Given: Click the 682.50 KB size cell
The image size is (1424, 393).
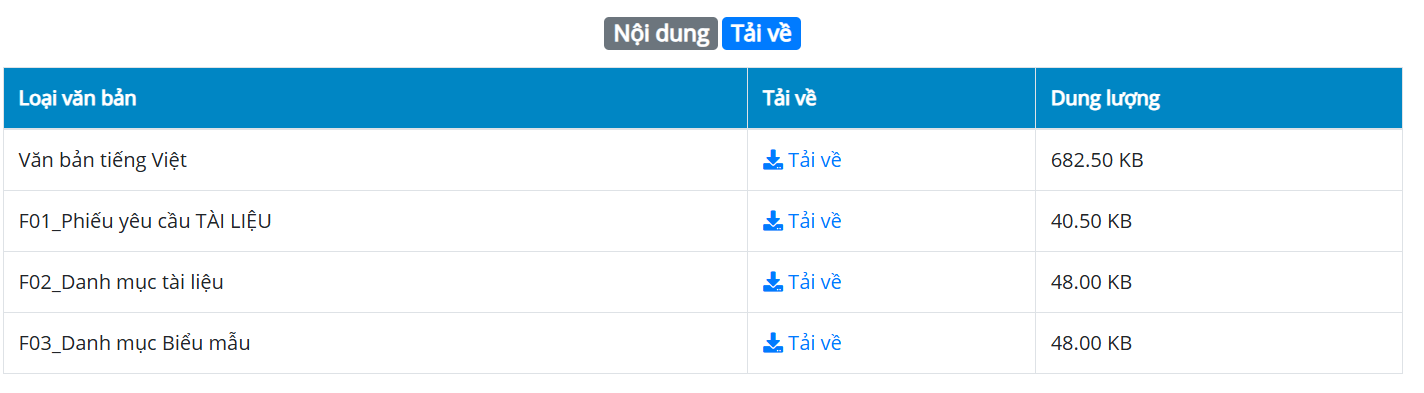Looking at the screenshot, I should [x=1218, y=160].
